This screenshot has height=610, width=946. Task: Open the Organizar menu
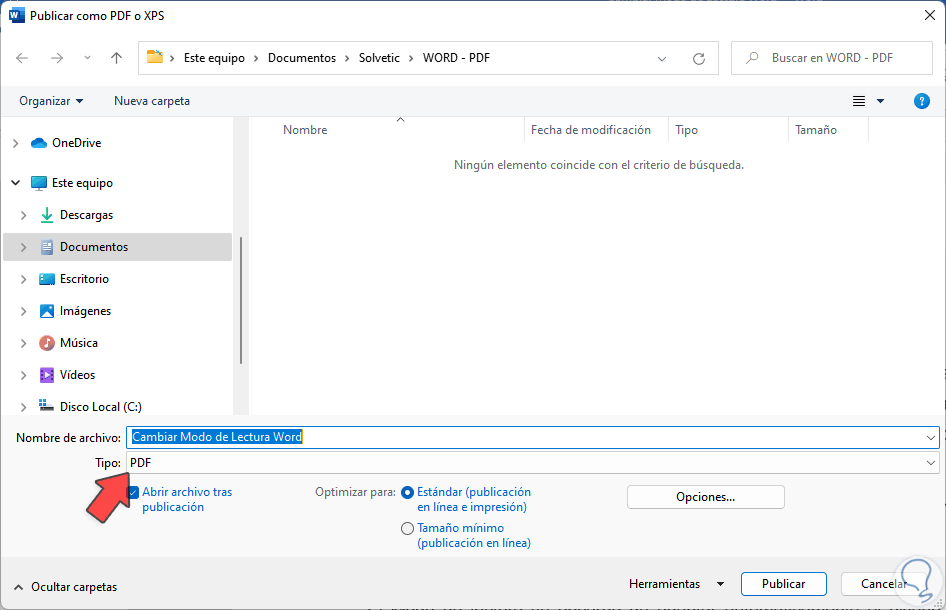51,101
